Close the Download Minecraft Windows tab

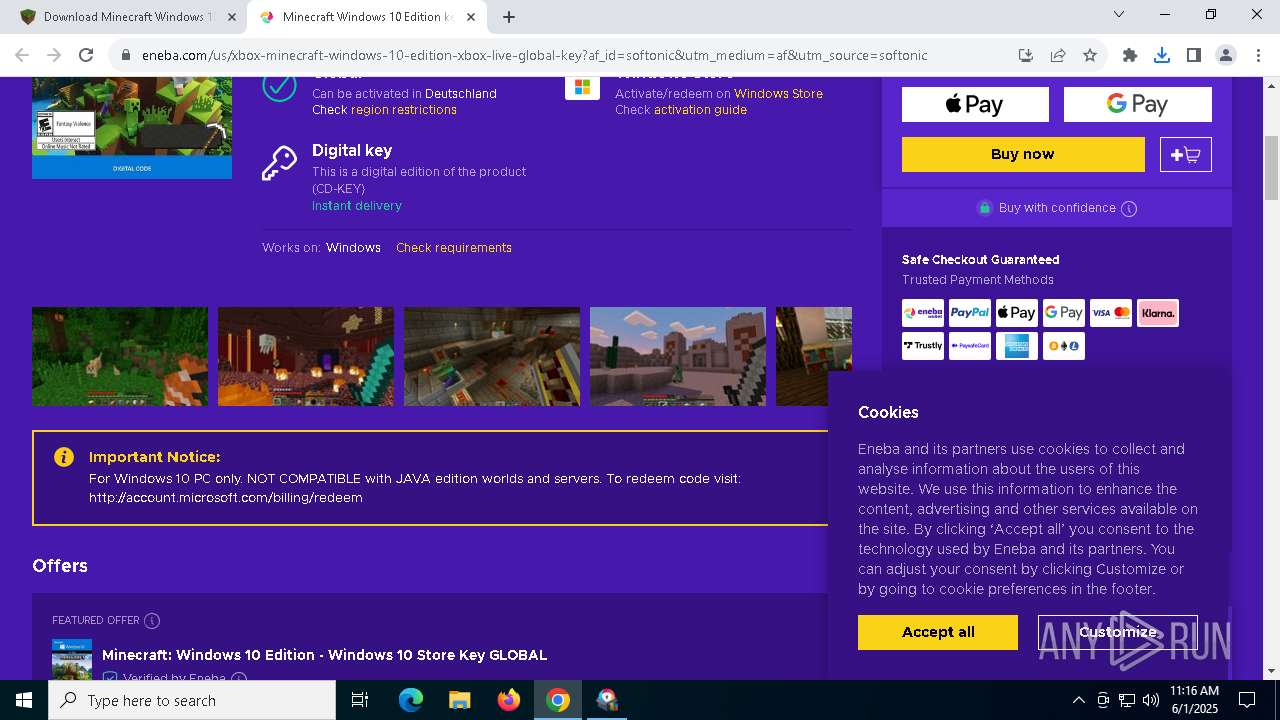coord(232,17)
